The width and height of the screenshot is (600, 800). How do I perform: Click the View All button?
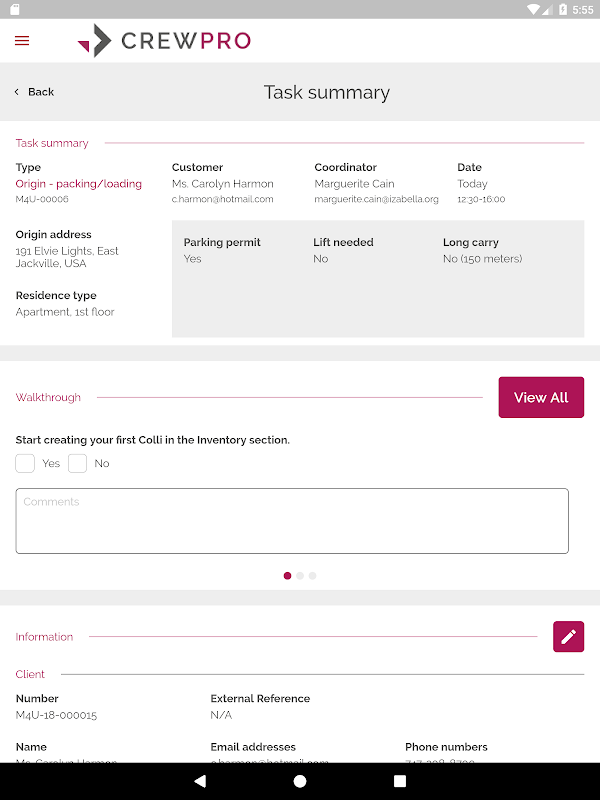pyautogui.click(x=541, y=397)
